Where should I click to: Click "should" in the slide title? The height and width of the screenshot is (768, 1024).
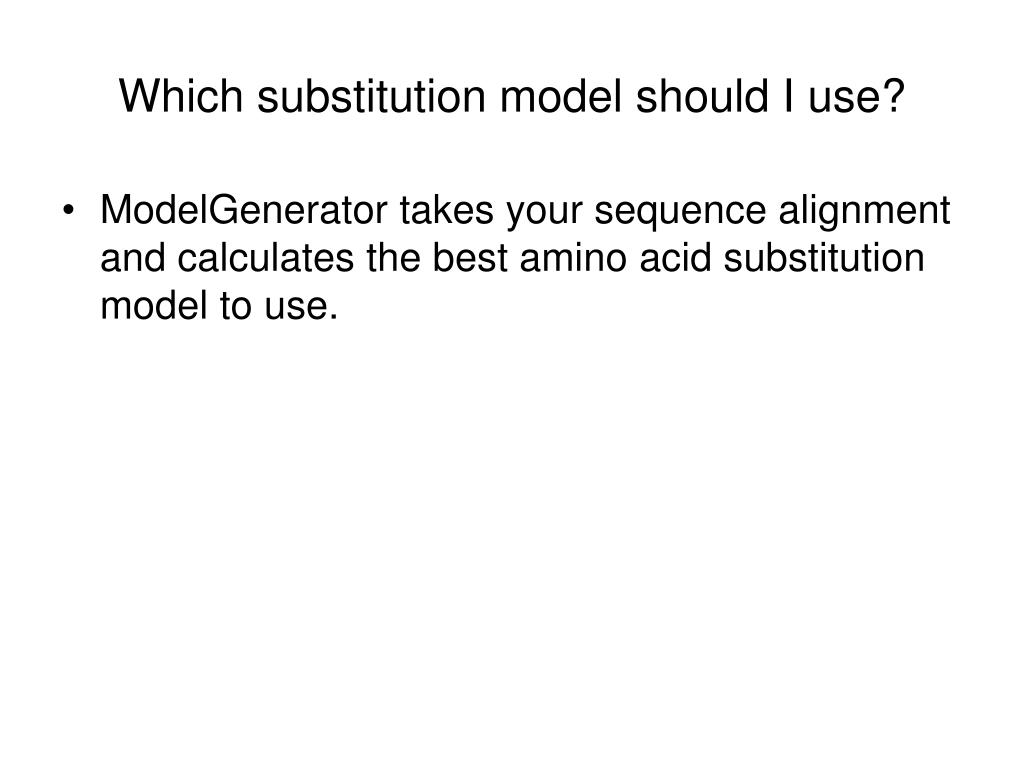(x=702, y=96)
